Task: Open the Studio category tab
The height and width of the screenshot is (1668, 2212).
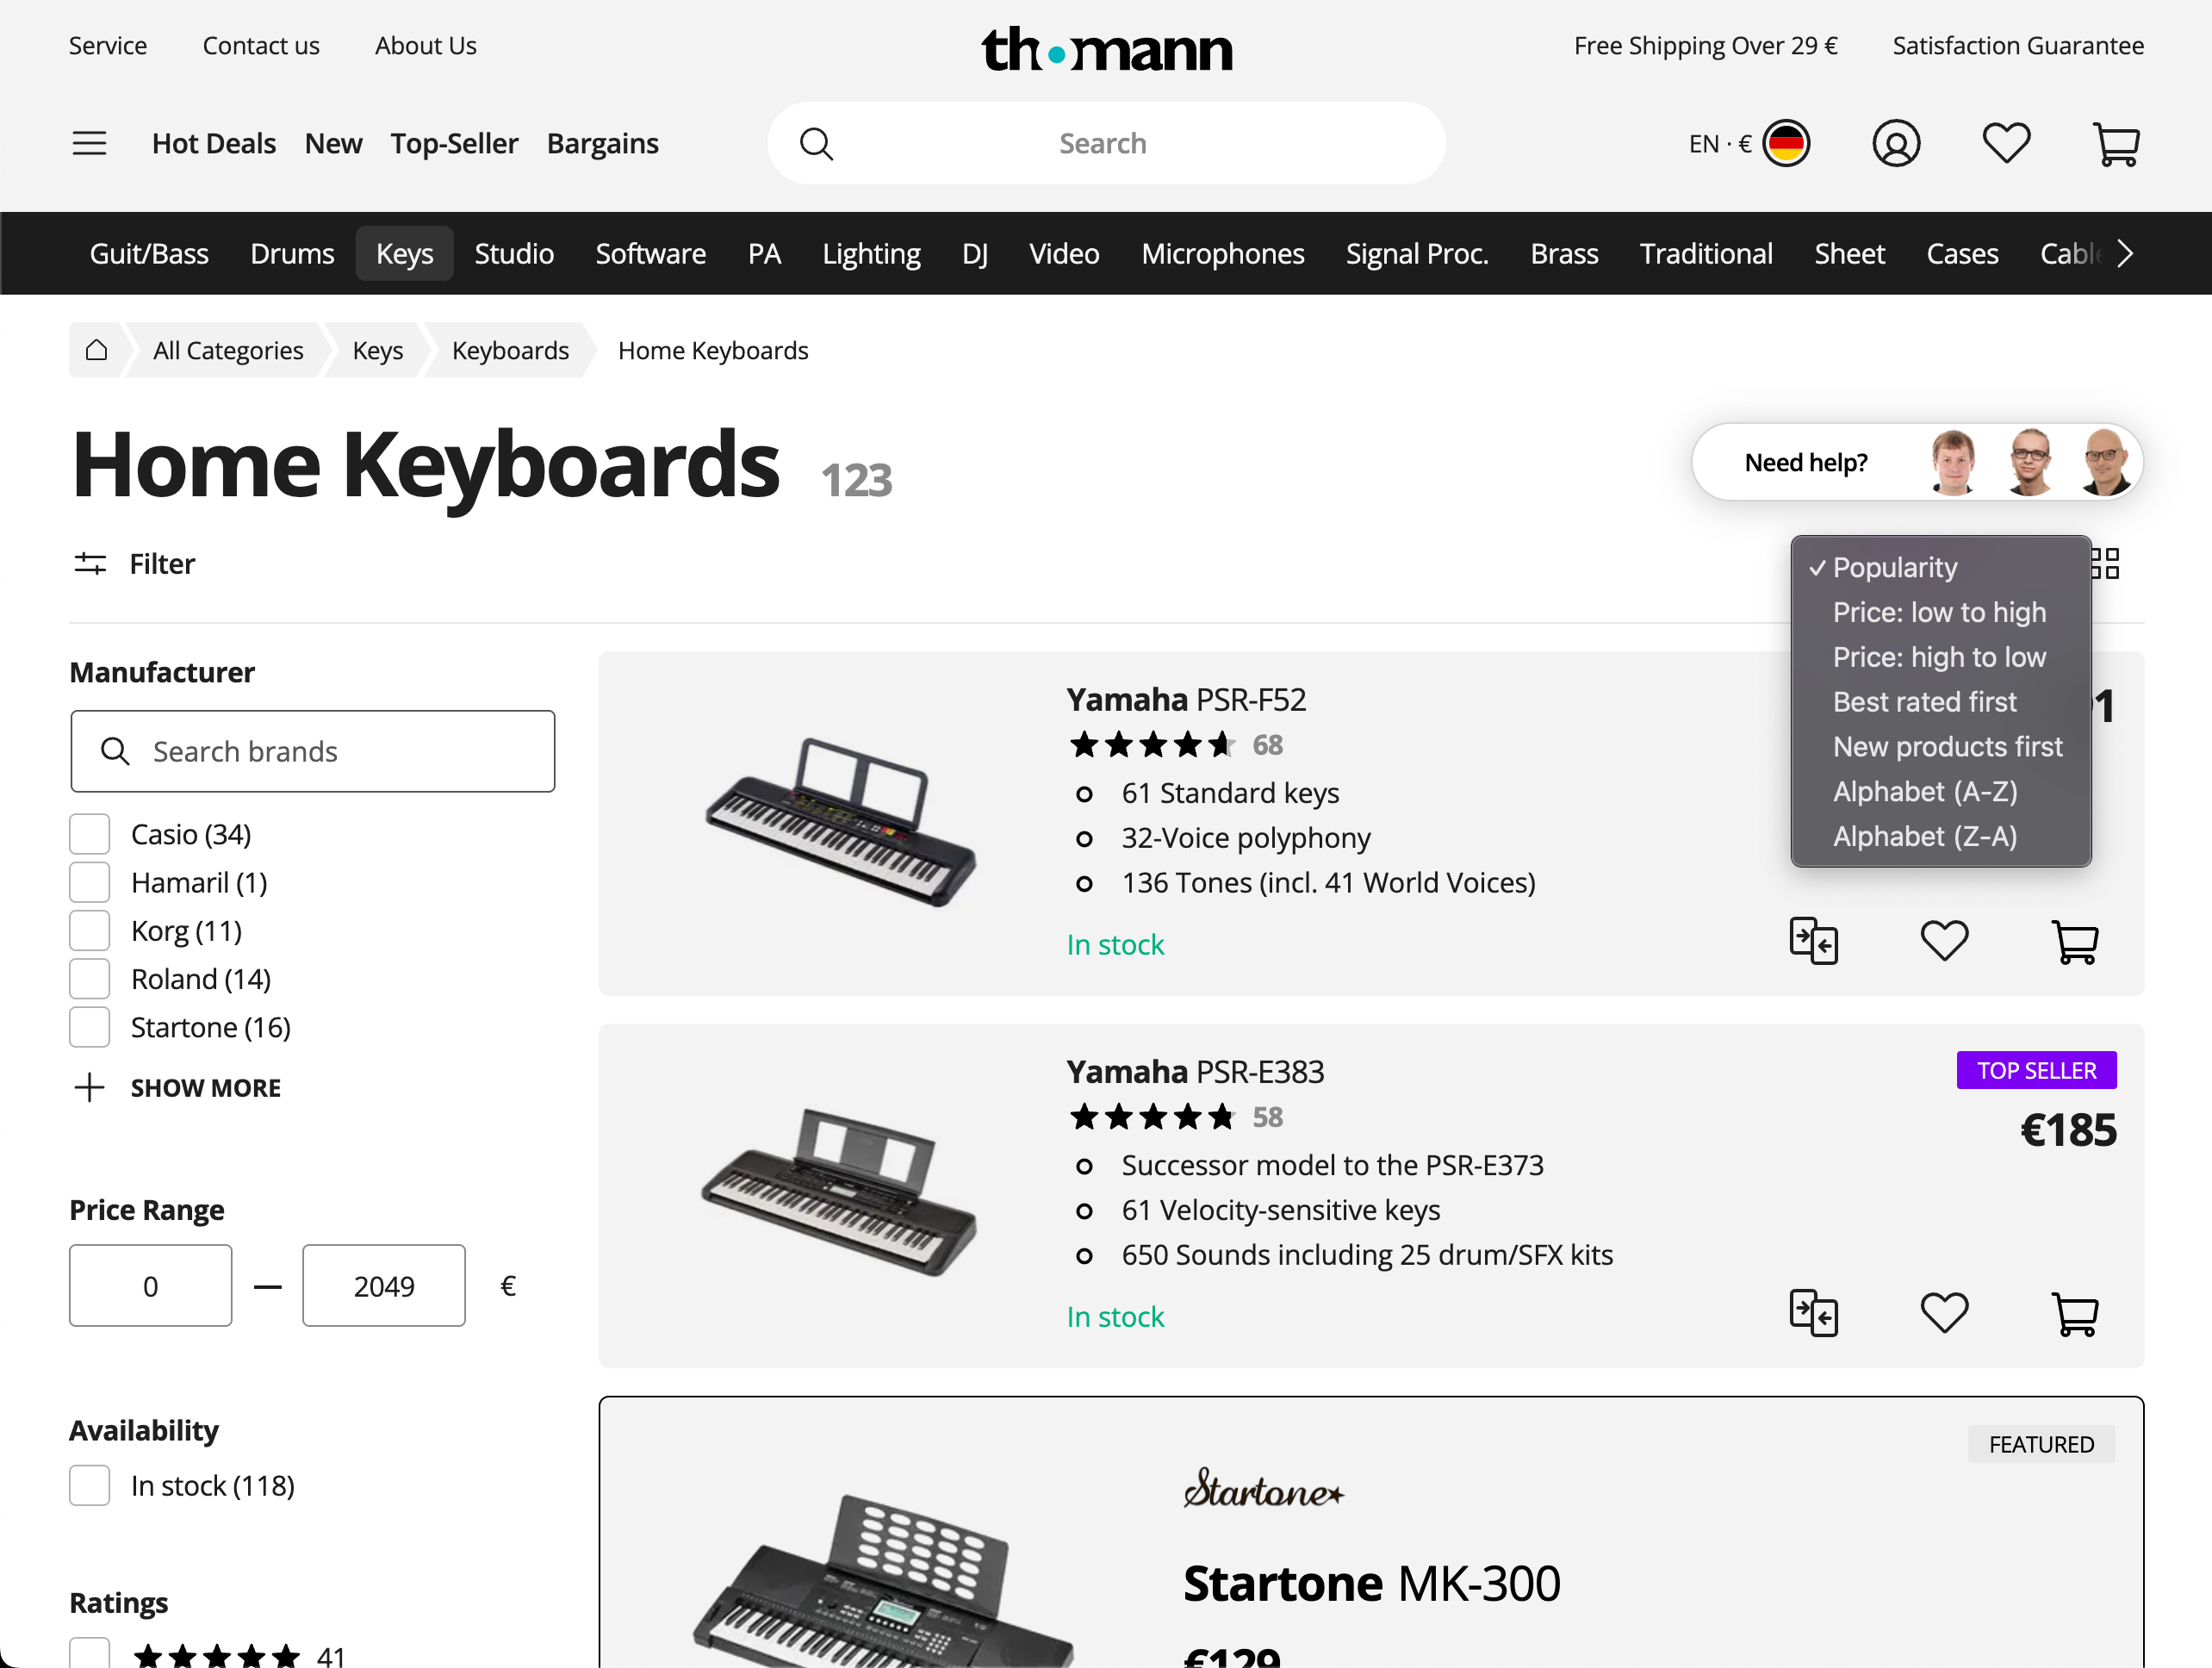Action: click(x=514, y=254)
